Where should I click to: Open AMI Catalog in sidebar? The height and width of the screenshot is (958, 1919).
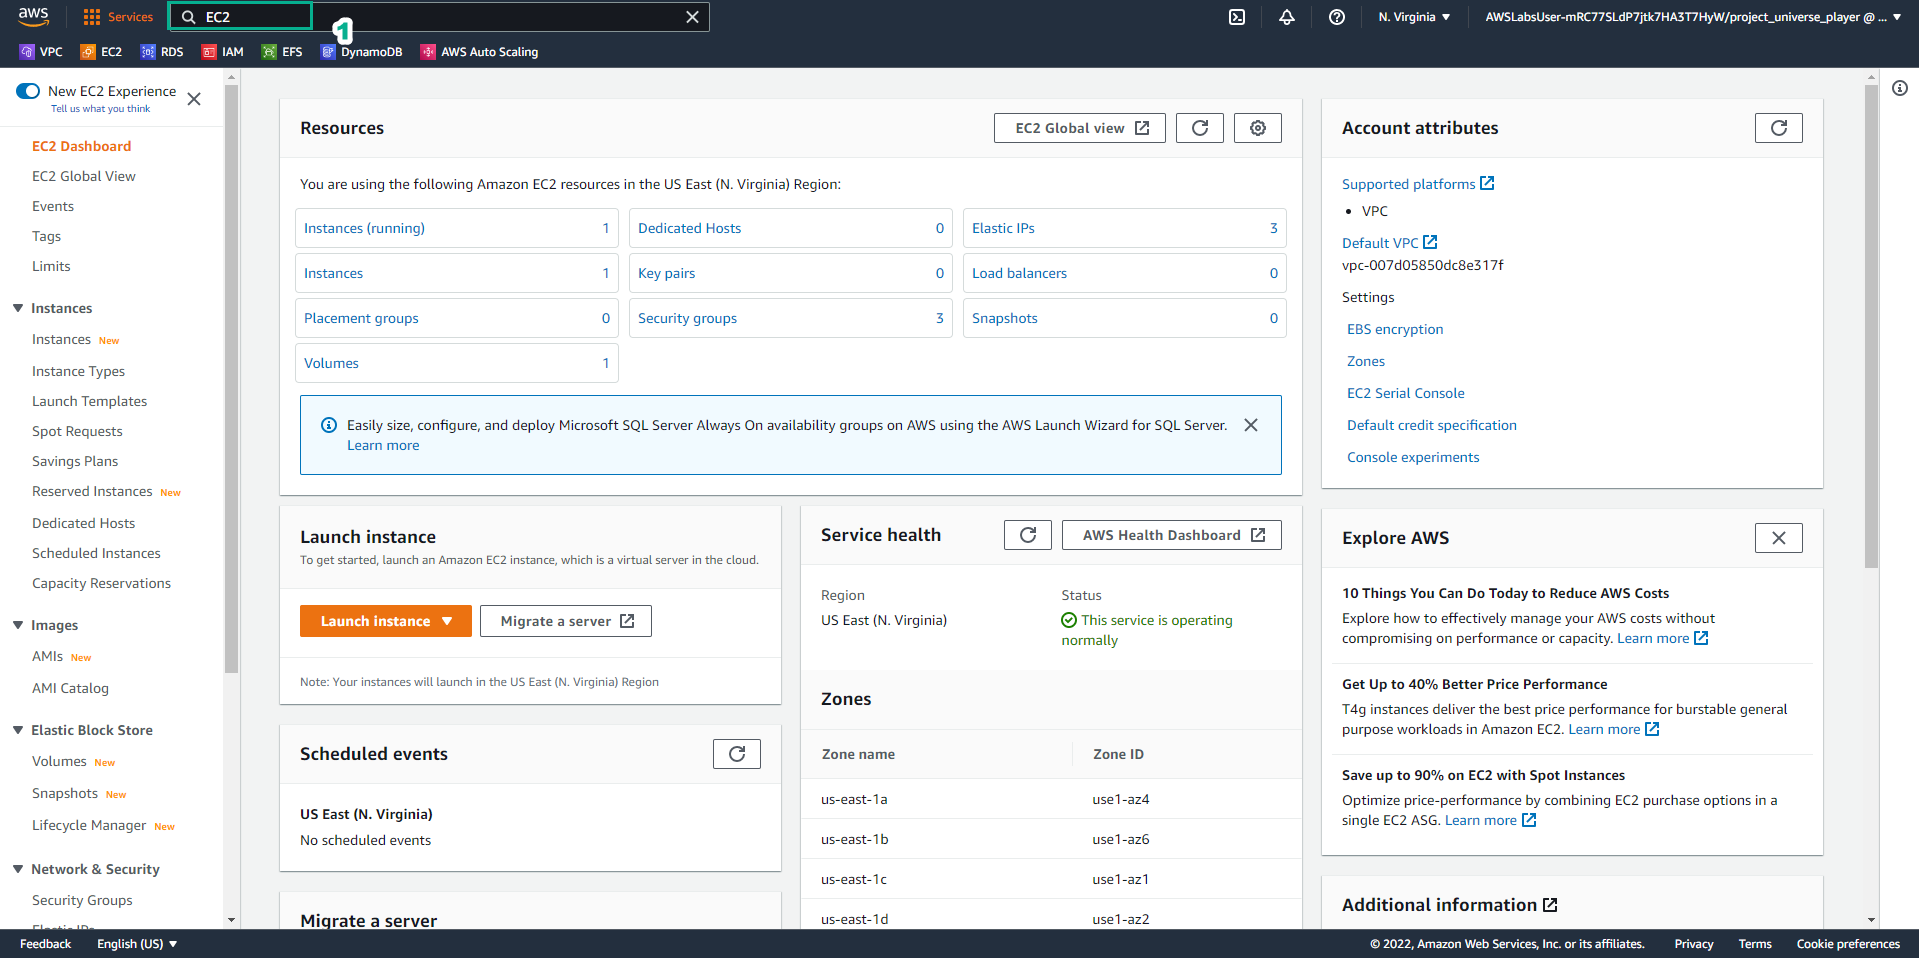[x=70, y=688]
